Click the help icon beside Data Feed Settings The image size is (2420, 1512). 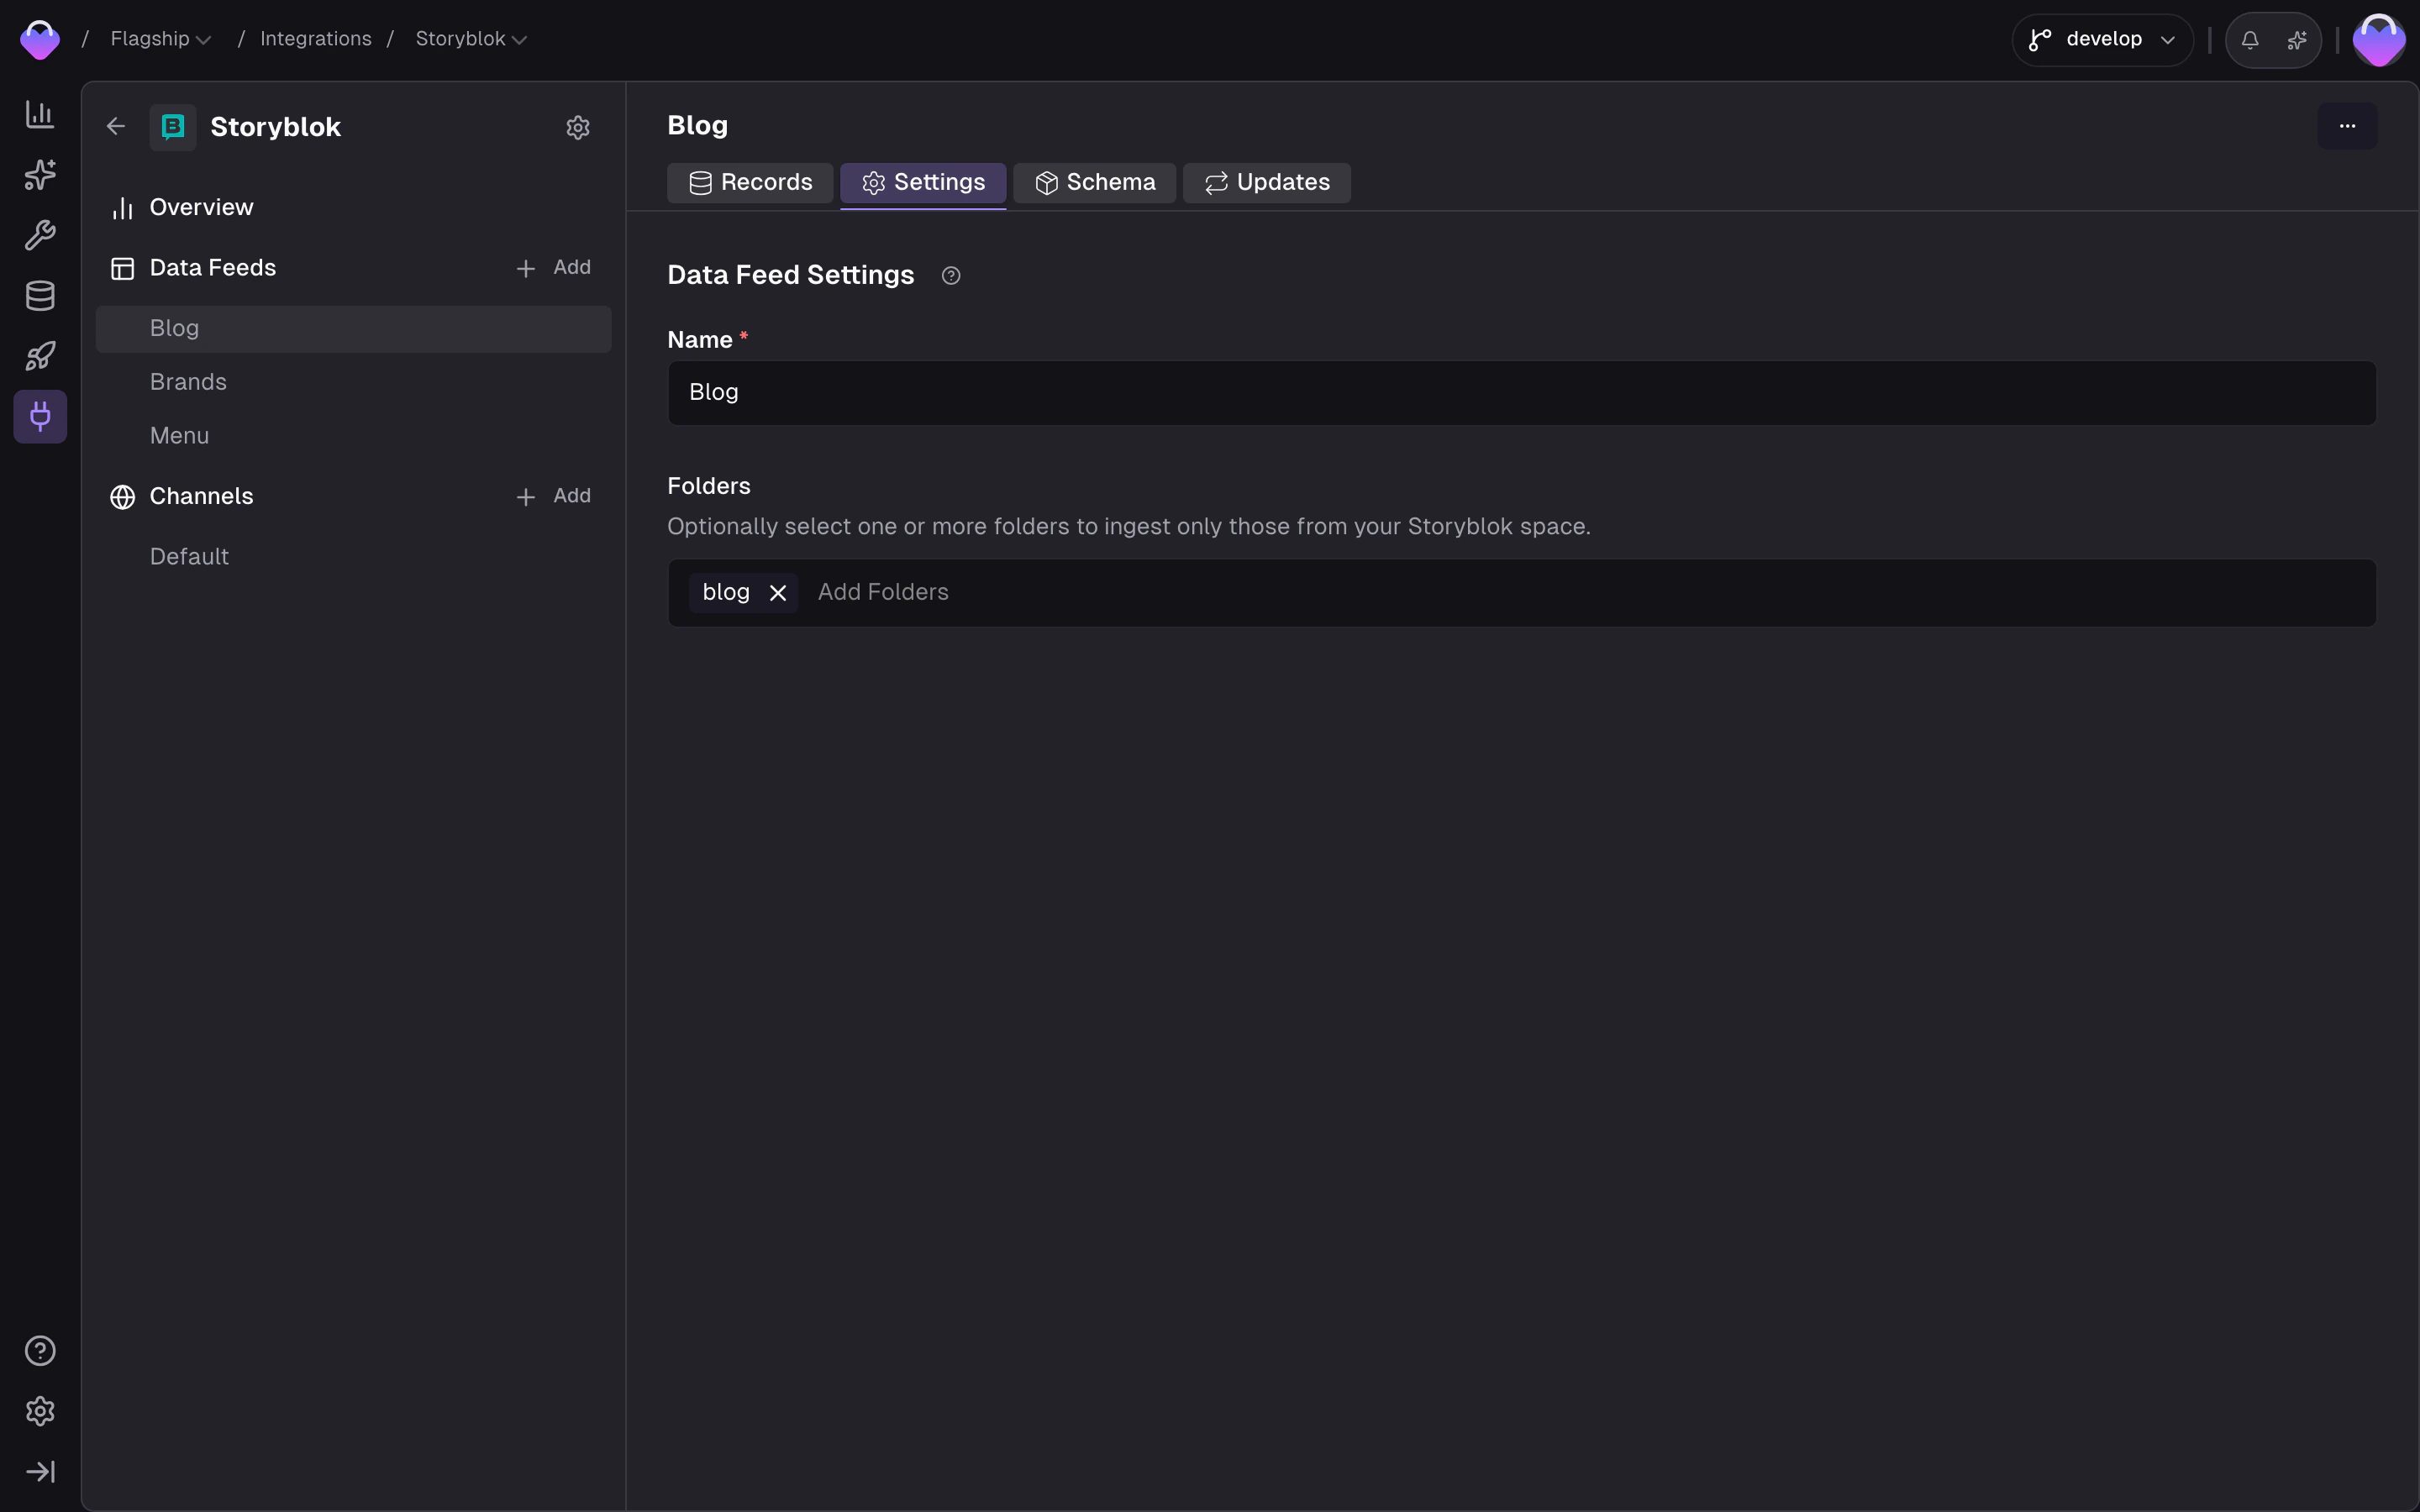[x=951, y=275]
